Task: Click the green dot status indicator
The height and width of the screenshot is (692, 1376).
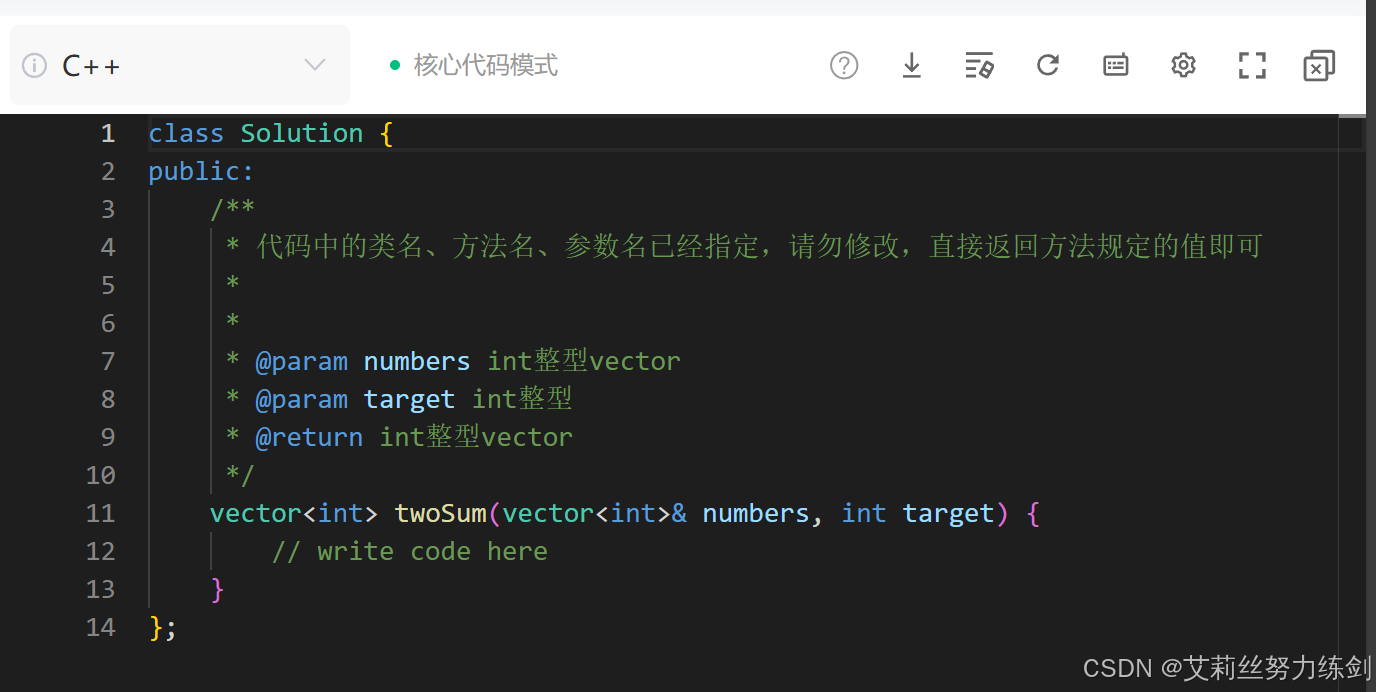Action: [395, 66]
